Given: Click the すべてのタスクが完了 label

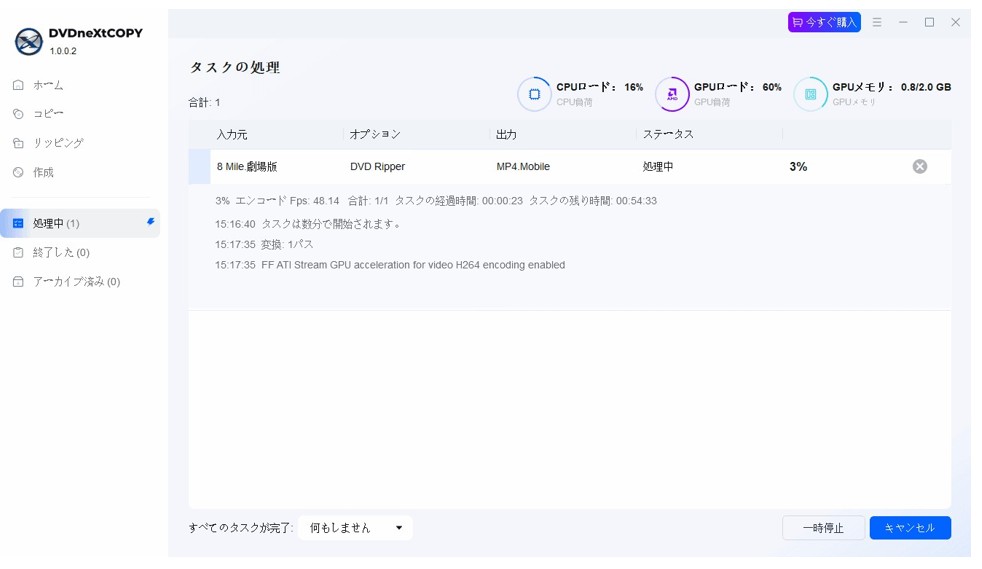Looking at the screenshot, I should pyautogui.click(x=241, y=528).
